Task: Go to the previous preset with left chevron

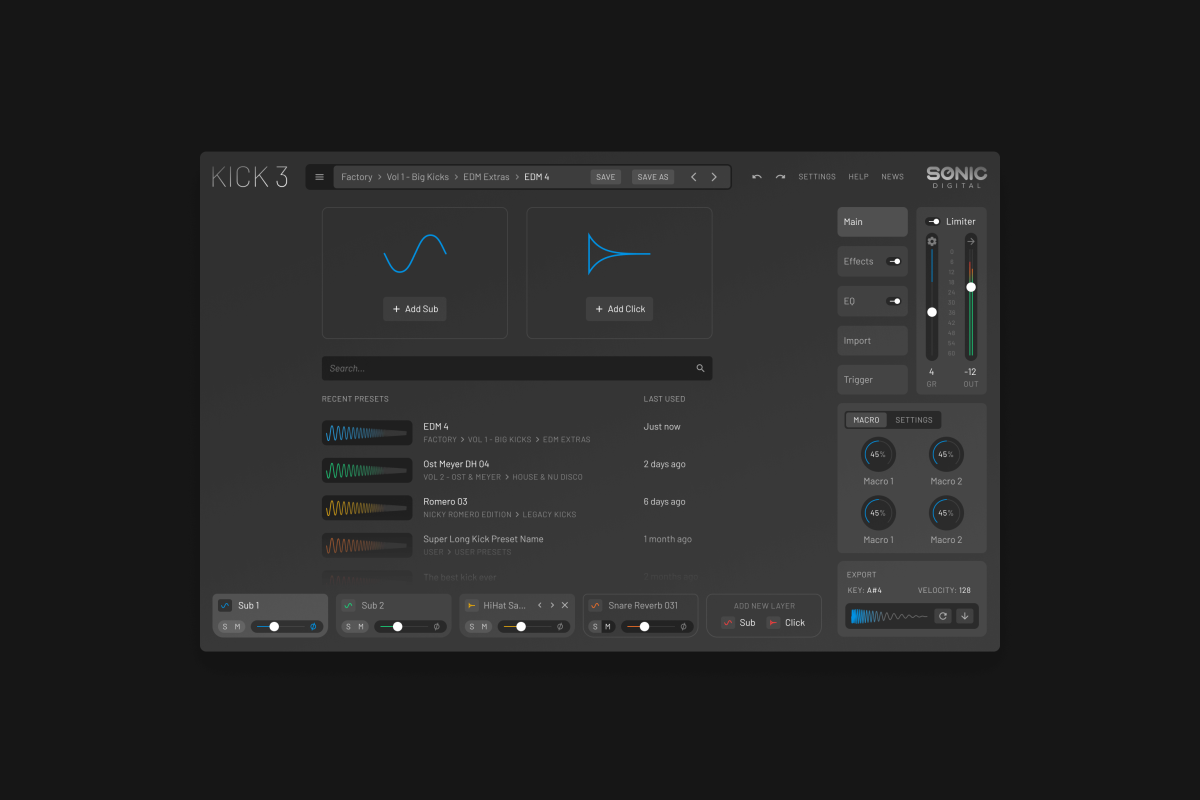Action: click(x=694, y=177)
